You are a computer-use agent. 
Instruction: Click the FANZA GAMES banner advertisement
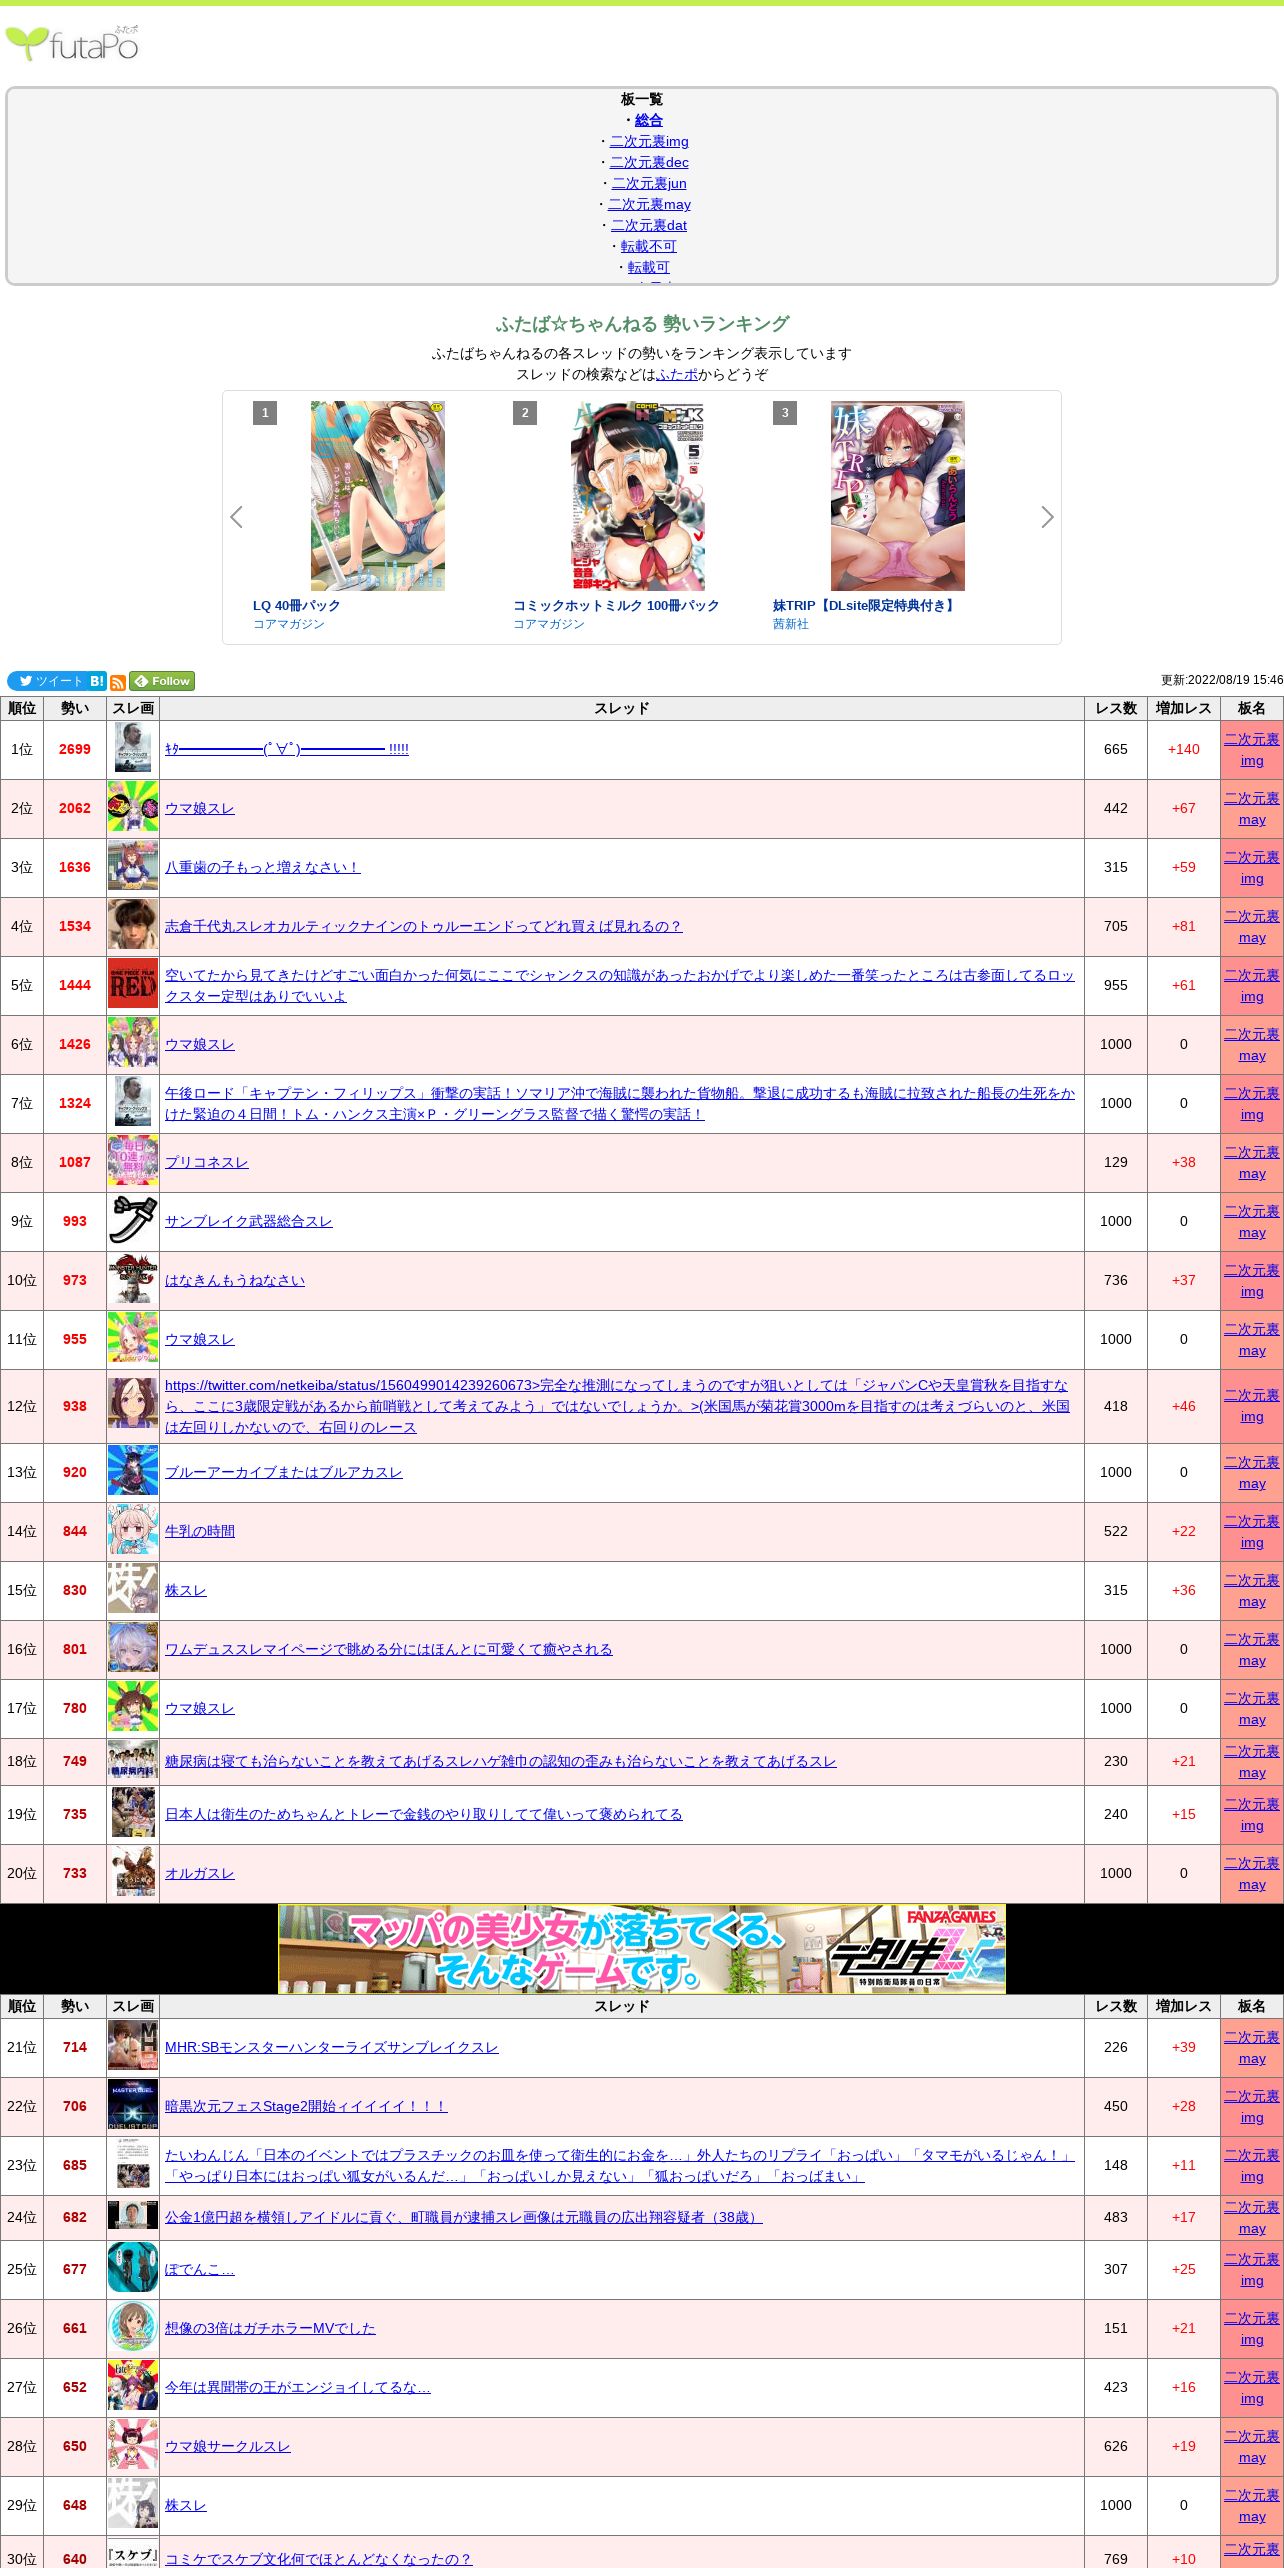642,1948
